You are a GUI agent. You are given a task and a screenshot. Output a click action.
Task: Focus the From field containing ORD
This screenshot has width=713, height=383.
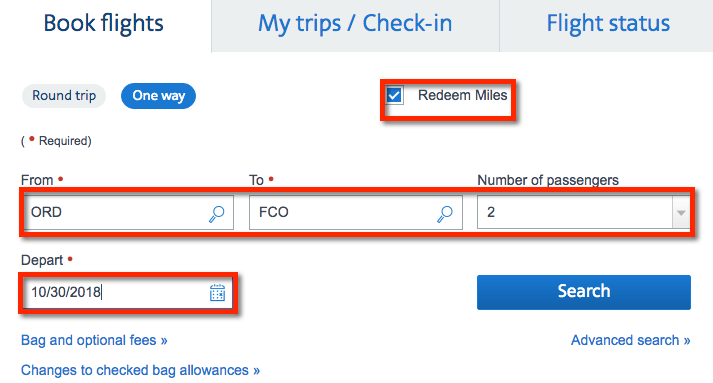pyautogui.click(x=128, y=212)
